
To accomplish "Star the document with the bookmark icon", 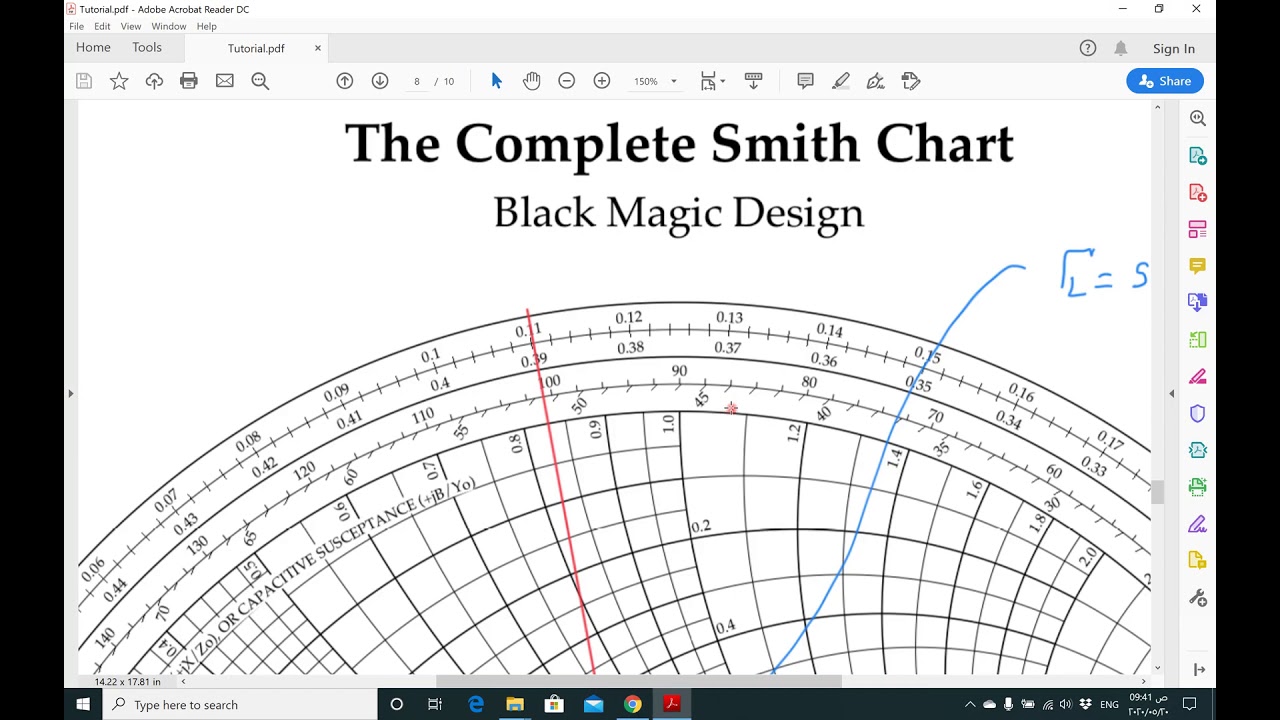I will coord(119,81).
